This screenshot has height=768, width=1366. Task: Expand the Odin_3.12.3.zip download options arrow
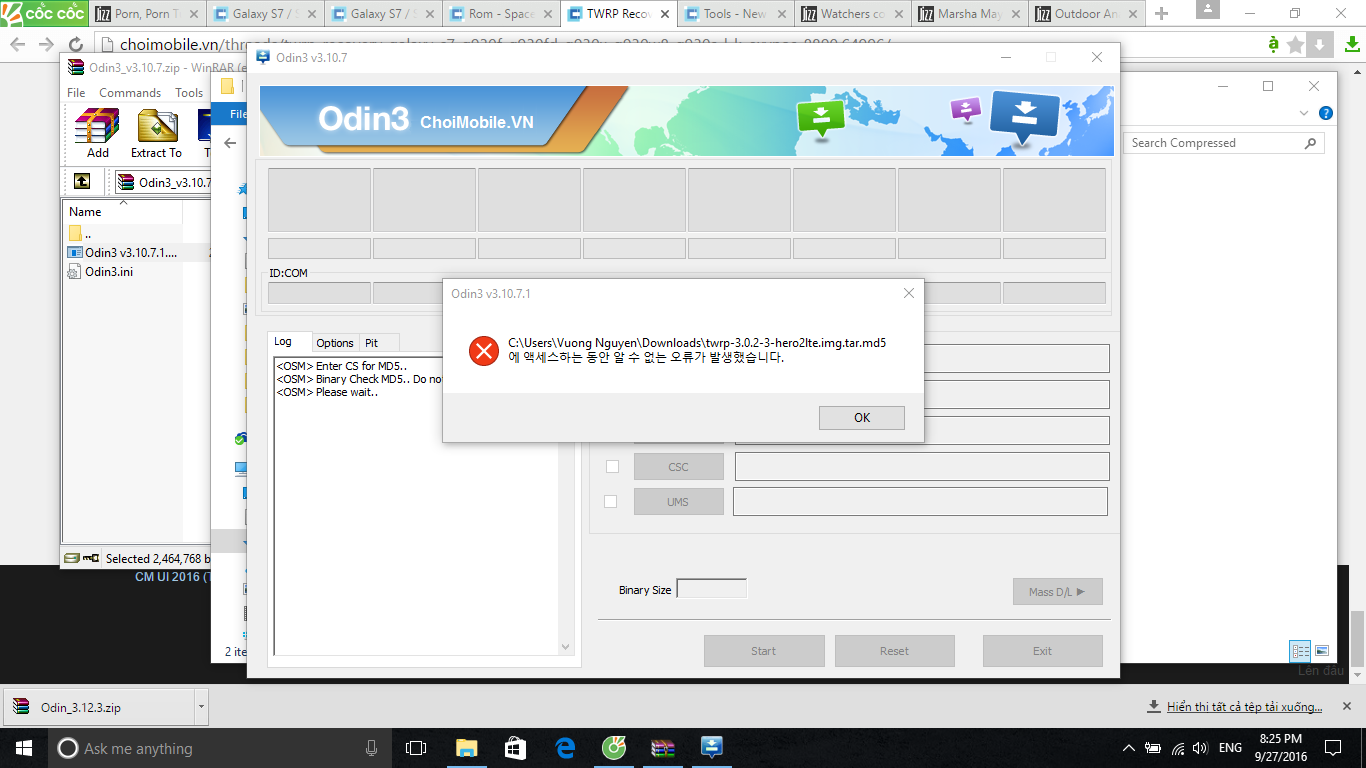(x=201, y=707)
